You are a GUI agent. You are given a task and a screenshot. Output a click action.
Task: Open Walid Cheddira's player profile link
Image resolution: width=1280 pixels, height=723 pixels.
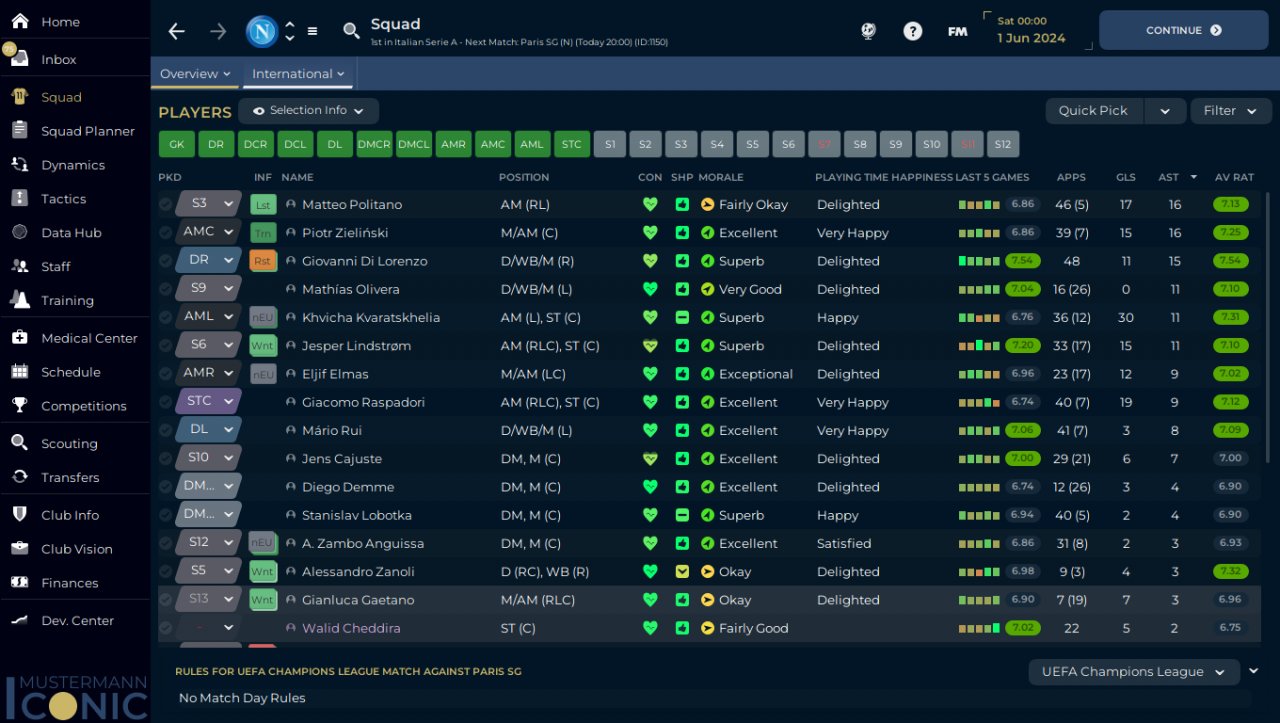tap(351, 628)
